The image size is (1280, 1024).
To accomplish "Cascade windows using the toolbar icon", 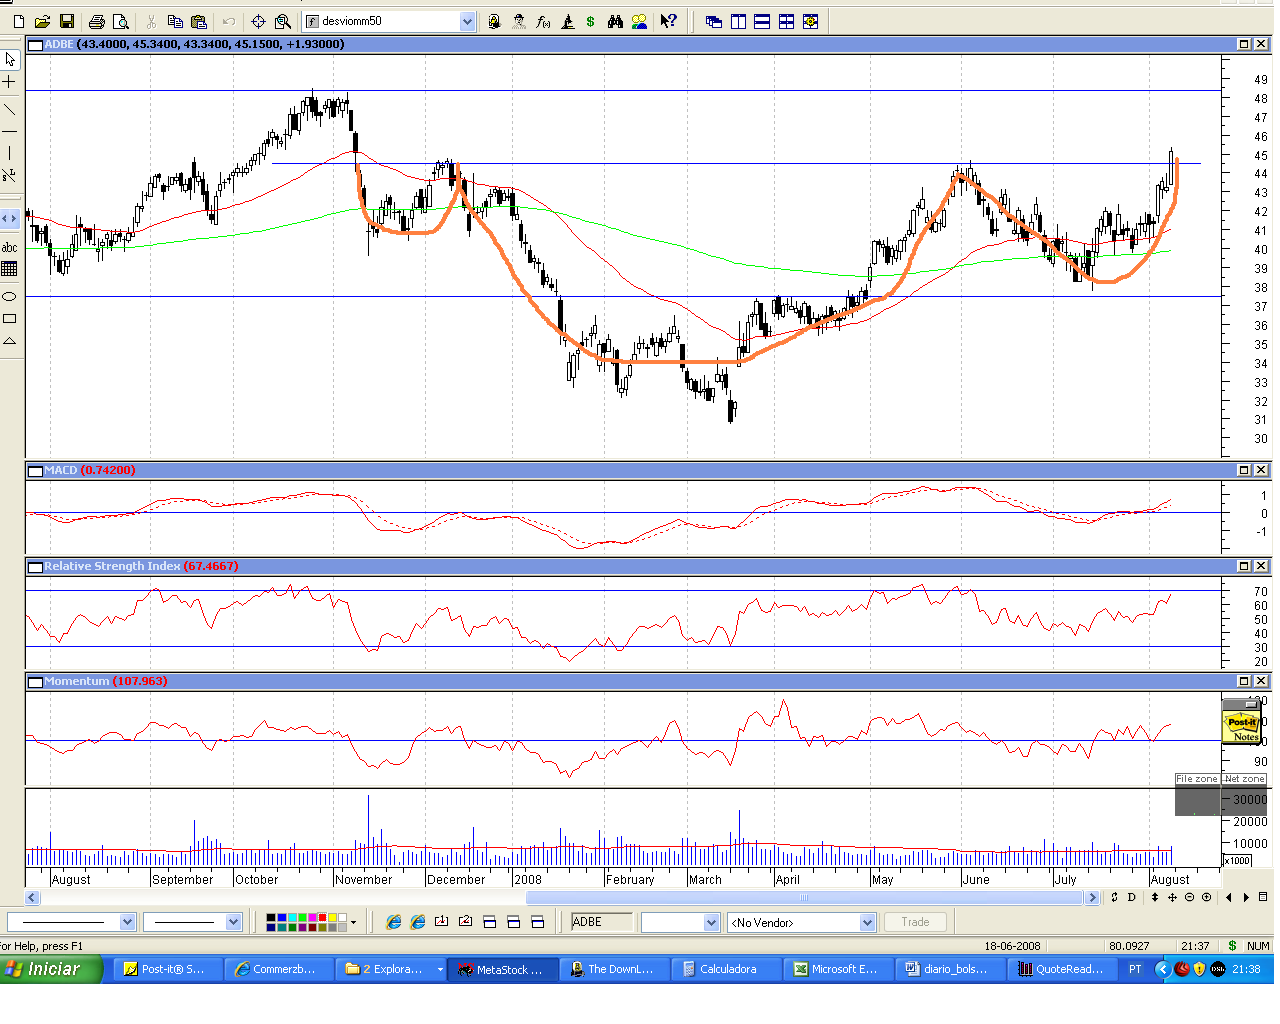I will (714, 21).
